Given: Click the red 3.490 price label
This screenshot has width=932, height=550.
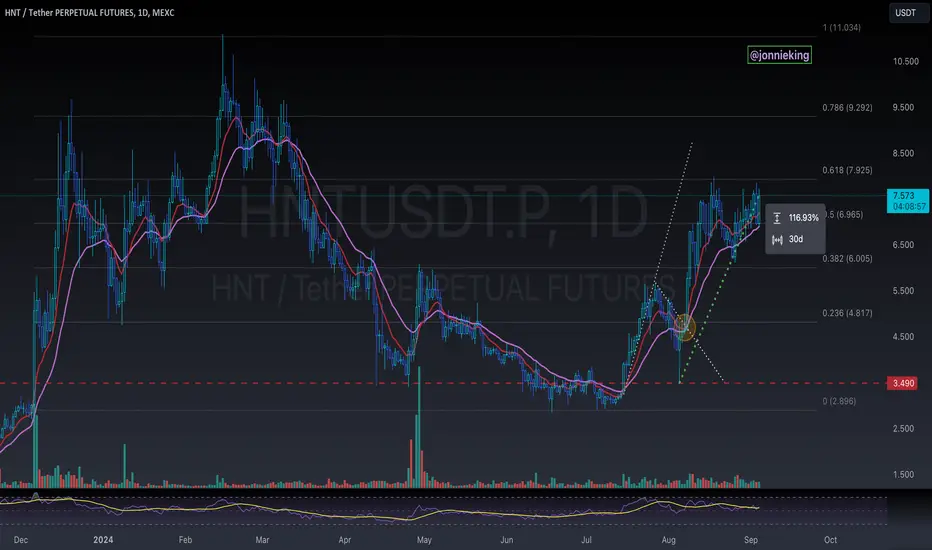Looking at the screenshot, I should pos(902,383).
